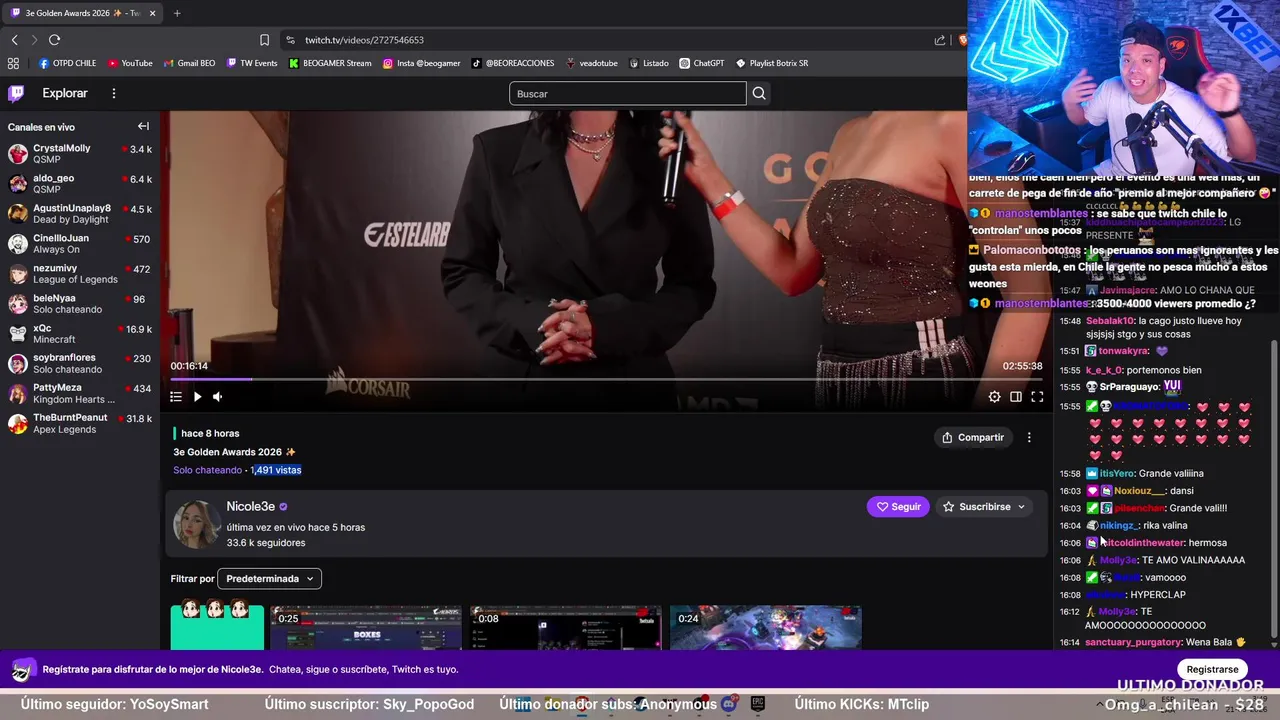Close the 3e Golden Awards 2026 tab
This screenshot has width=1280, height=720.
click(153, 13)
